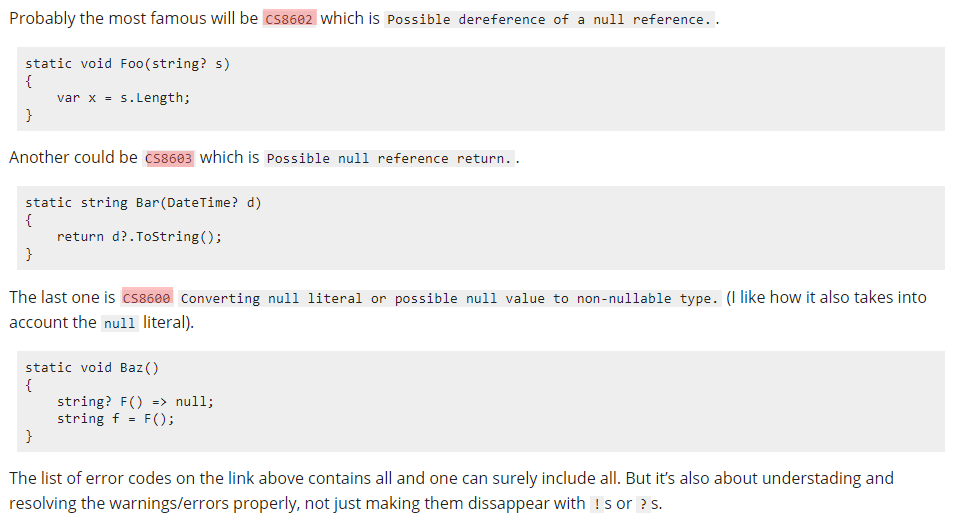Click the 'Probably the most famous' sentence text

tap(133, 18)
